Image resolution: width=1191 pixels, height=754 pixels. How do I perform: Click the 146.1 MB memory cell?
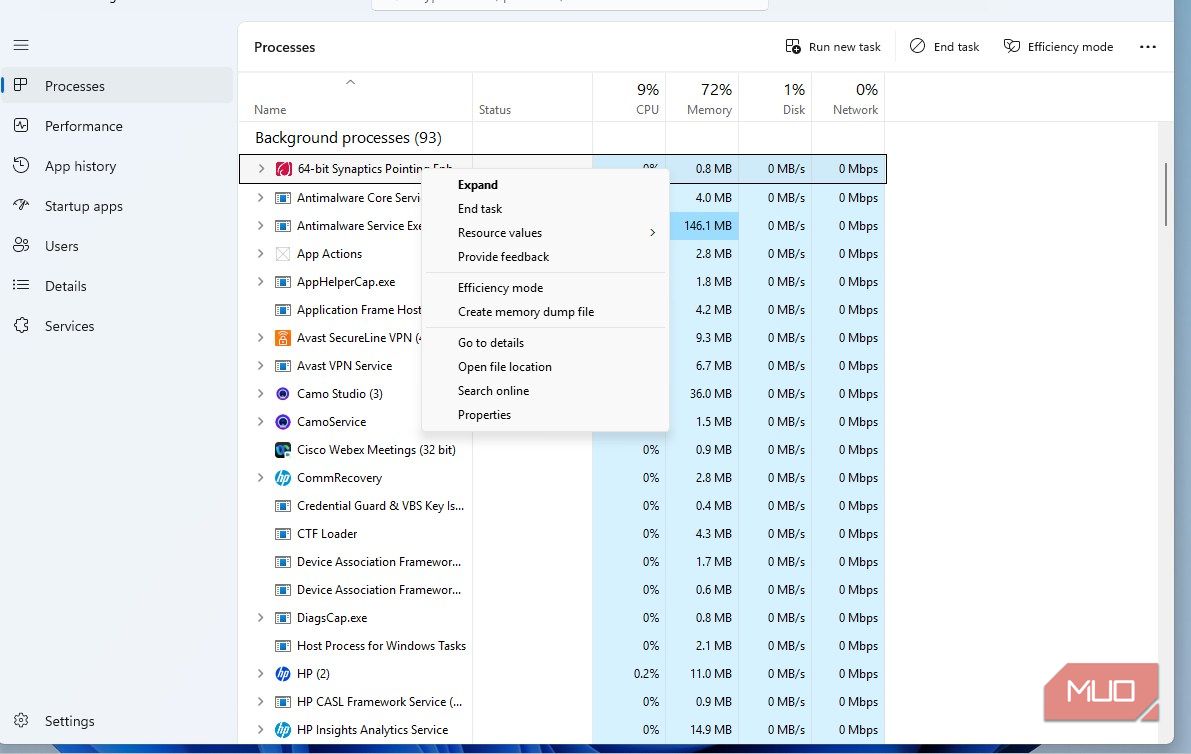(703, 226)
